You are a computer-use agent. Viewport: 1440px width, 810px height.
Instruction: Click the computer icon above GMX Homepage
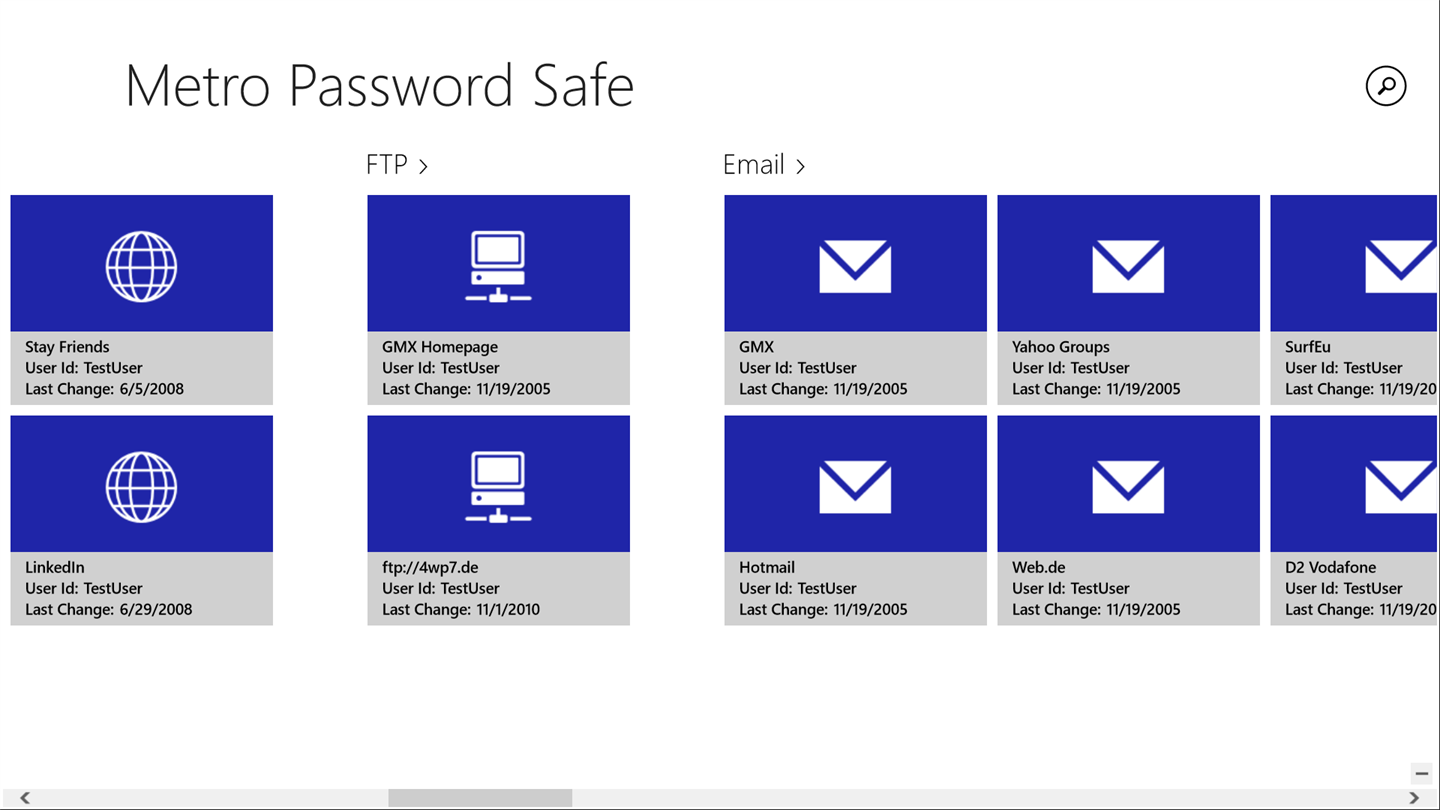[x=498, y=266]
